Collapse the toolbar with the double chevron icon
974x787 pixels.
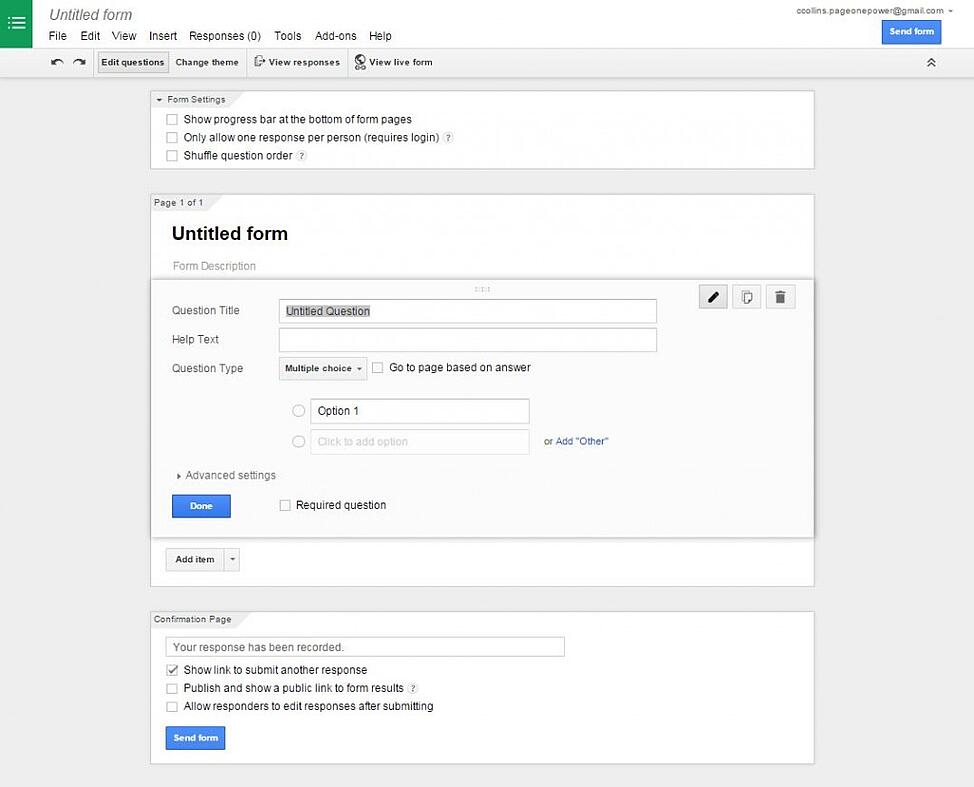point(931,61)
